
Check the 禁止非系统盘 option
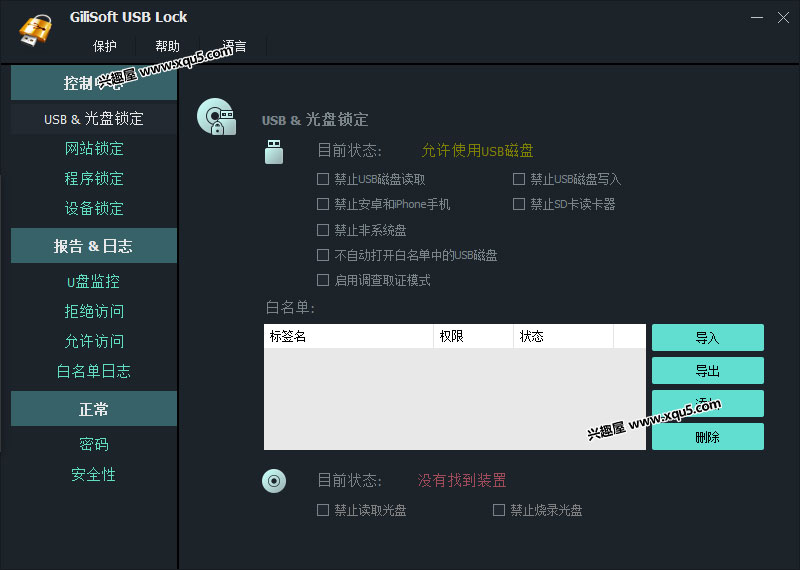[322, 230]
